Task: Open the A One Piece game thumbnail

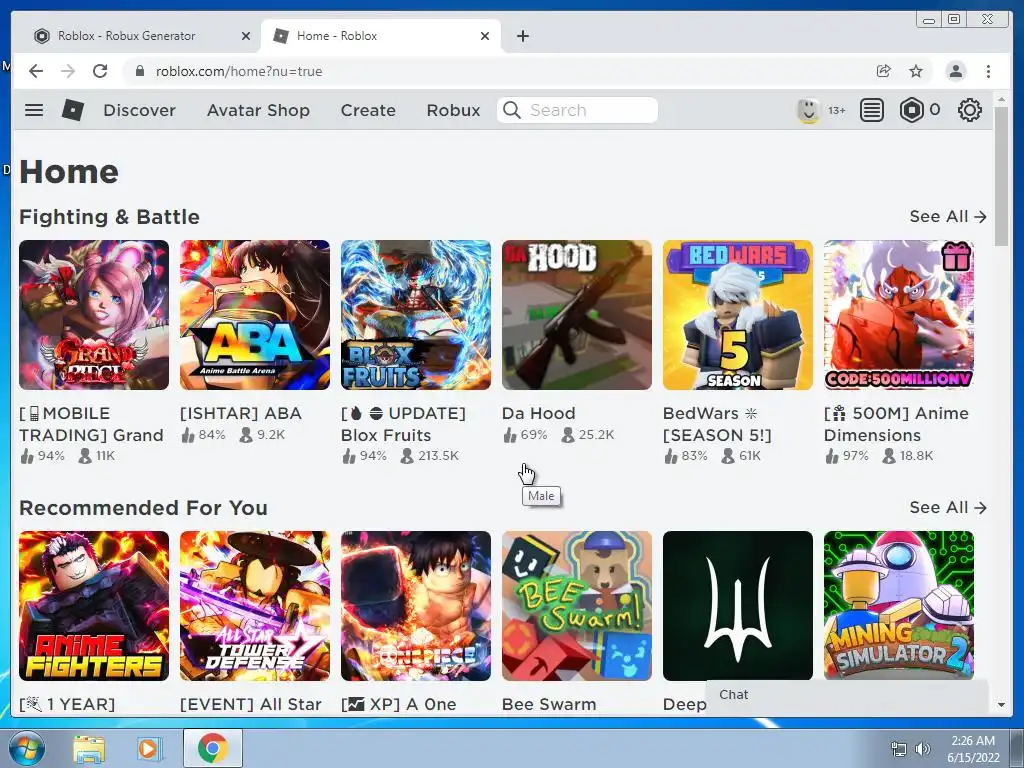Action: [x=416, y=606]
